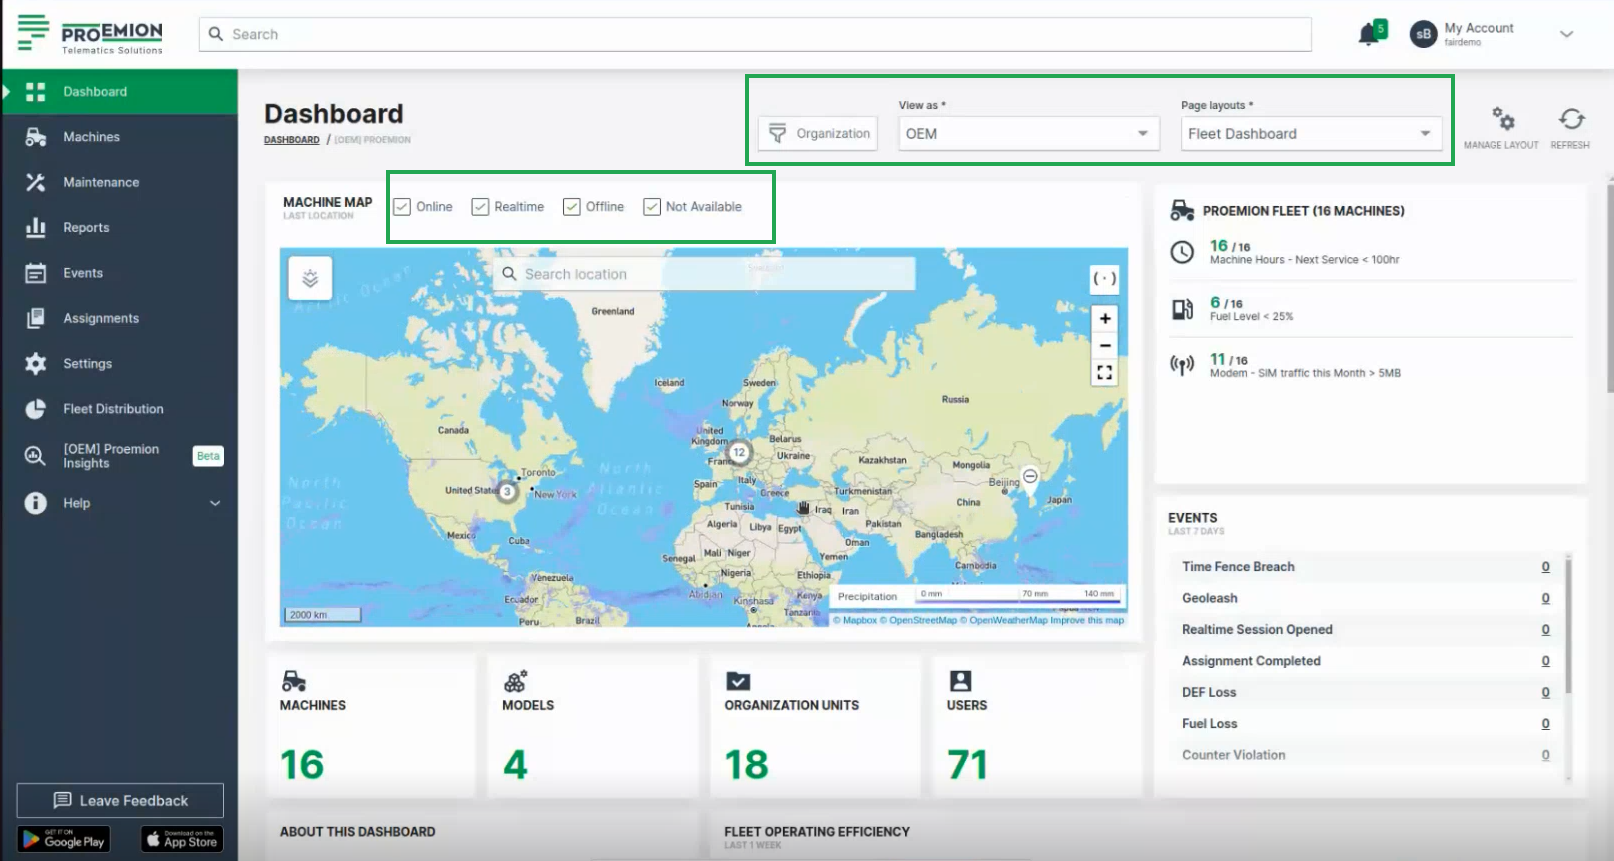The width and height of the screenshot is (1614, 861).
Task: Refresh the dashboard with Refresh icon
Action: (x=1570, y=120)
